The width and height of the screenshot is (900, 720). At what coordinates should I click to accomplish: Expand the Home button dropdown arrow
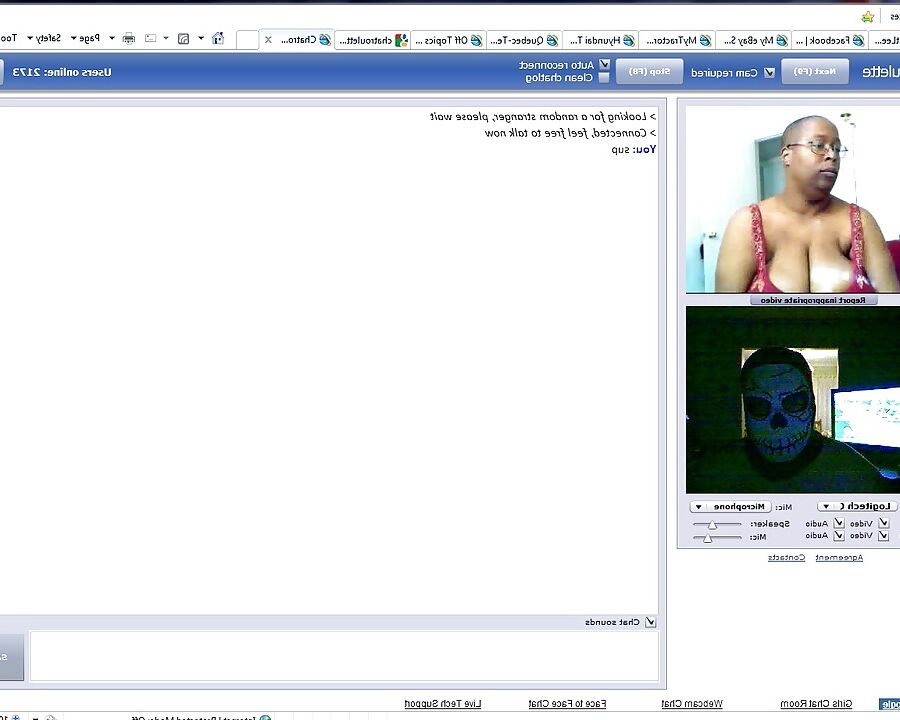tap(201, 38)
